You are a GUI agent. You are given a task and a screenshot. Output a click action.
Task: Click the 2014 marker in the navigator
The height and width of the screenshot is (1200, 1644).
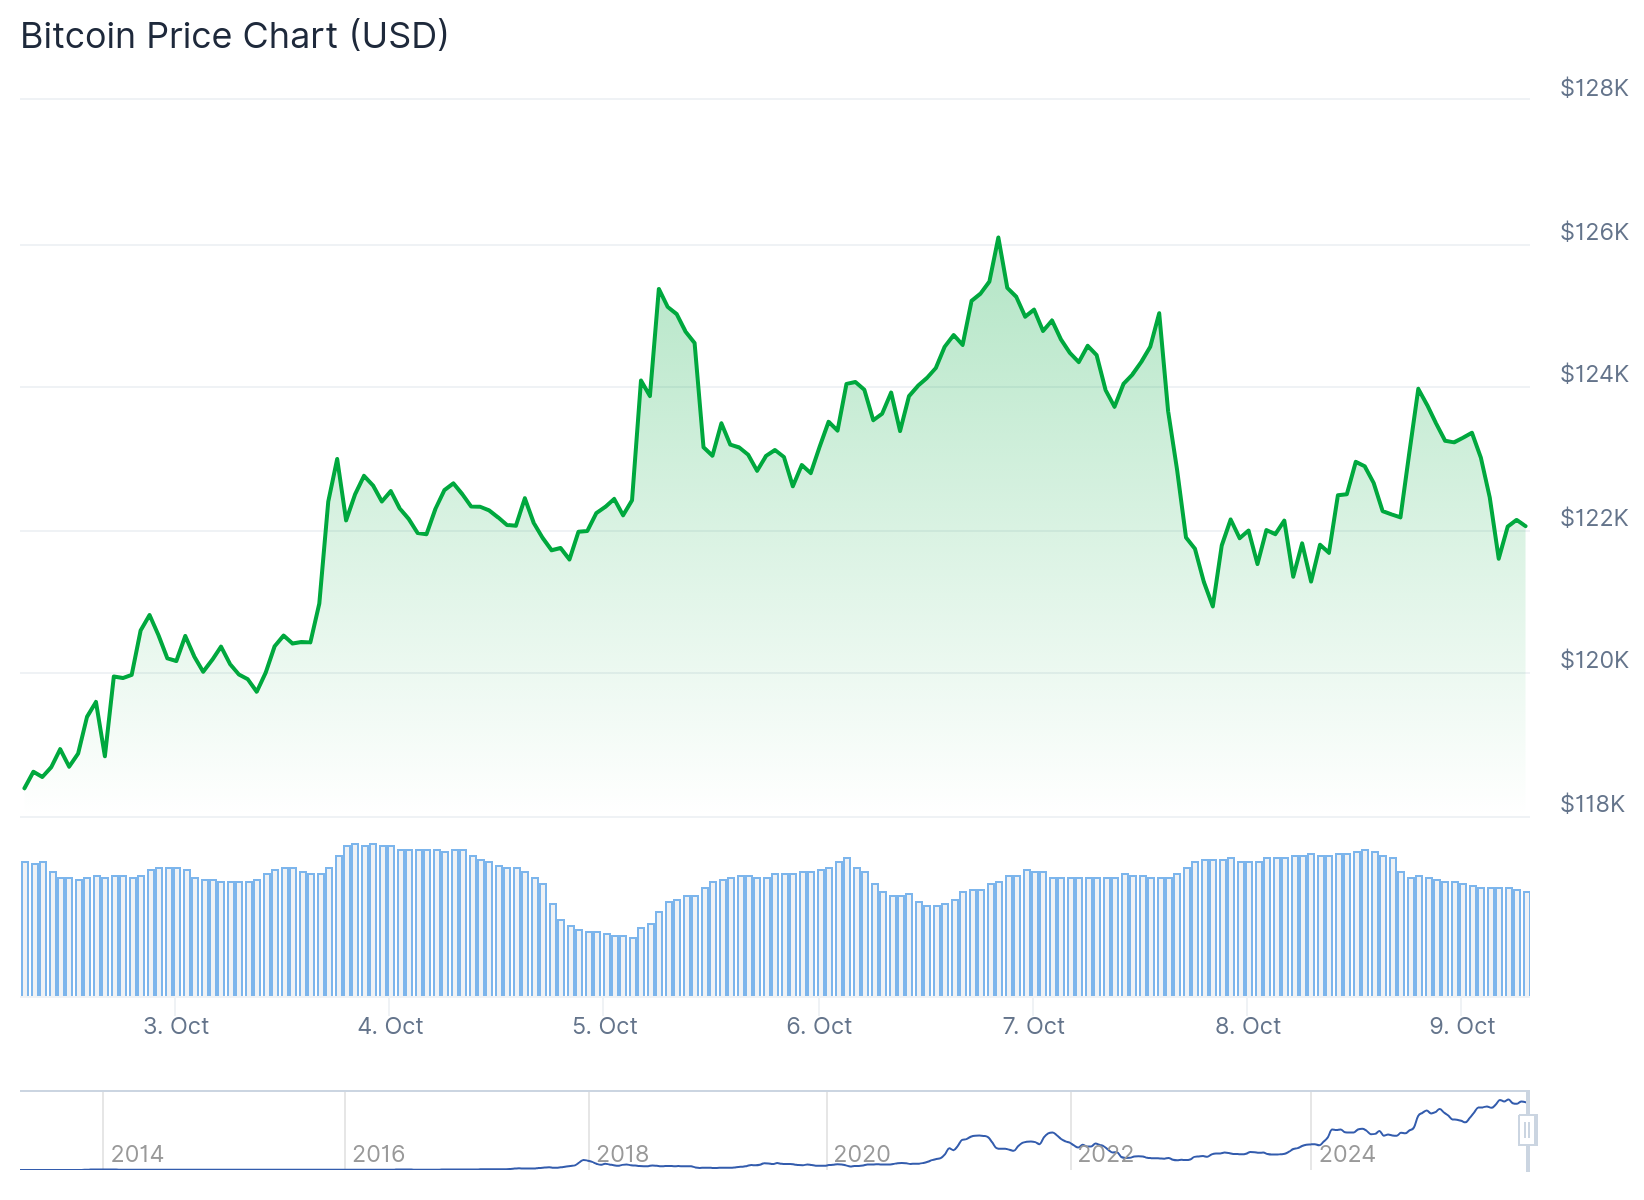pos(137,1154)
